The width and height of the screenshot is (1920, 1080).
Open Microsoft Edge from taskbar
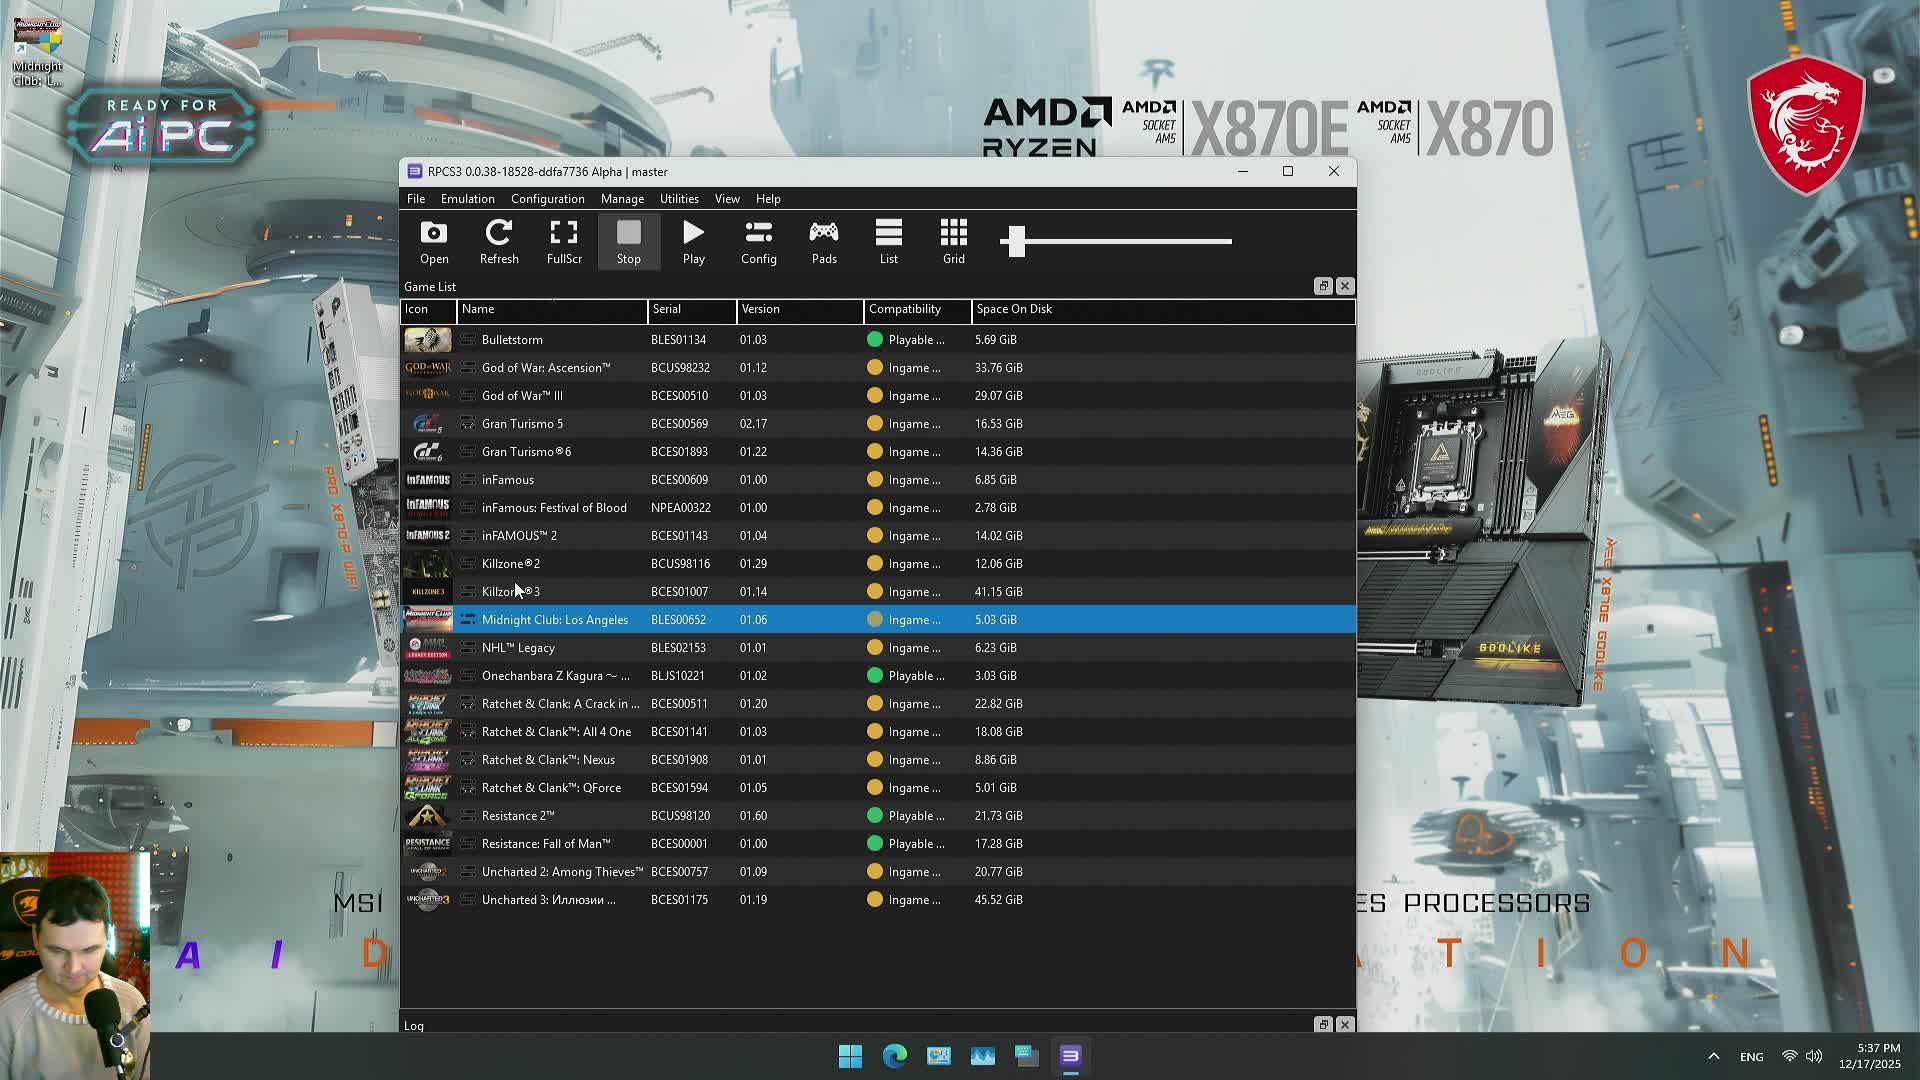coord(894,1056)
